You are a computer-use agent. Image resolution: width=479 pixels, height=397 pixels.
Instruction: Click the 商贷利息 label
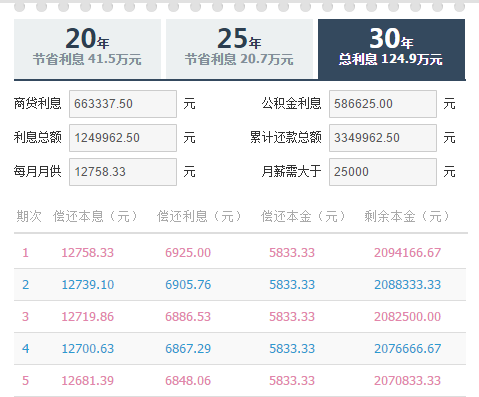[38, 104]
